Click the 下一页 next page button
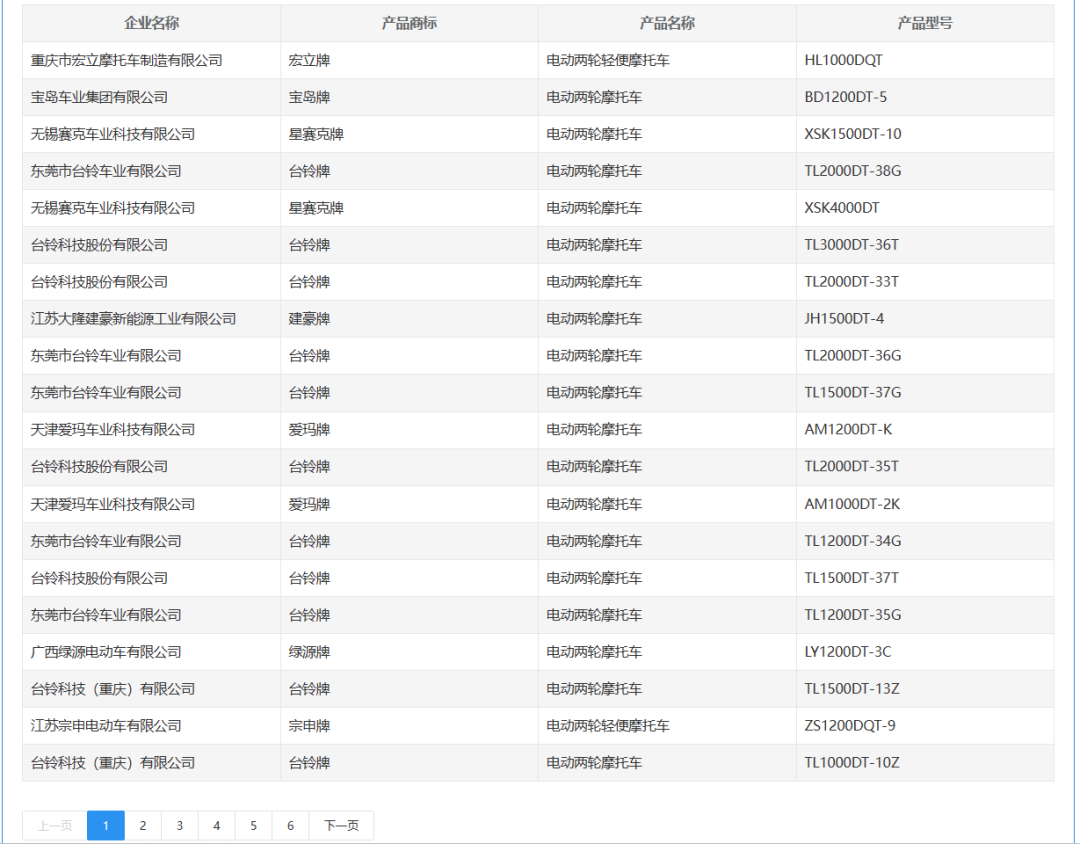1080x844 pixels. [341, 825]
